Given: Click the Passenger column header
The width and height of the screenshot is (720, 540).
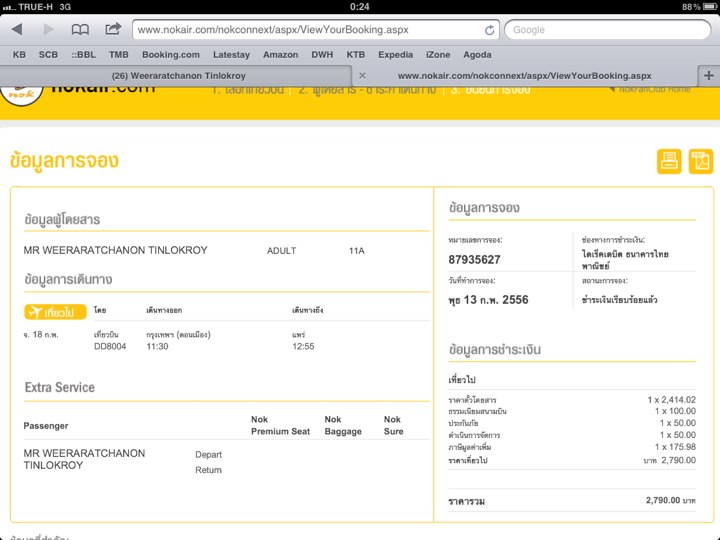Looking at the screenshot, I should point(46,426).
